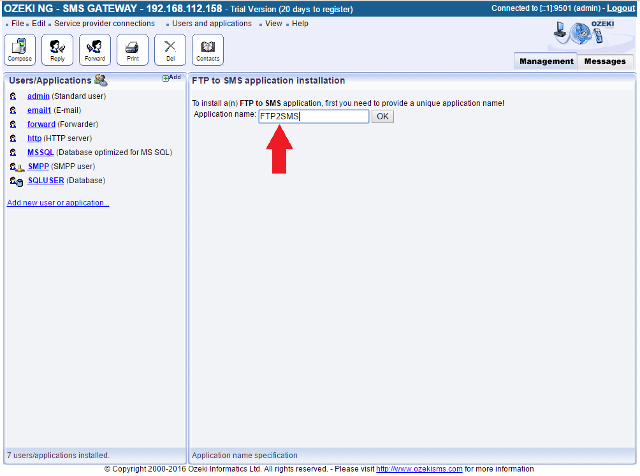
Task: Open the View menu
Action: (273, 23)
